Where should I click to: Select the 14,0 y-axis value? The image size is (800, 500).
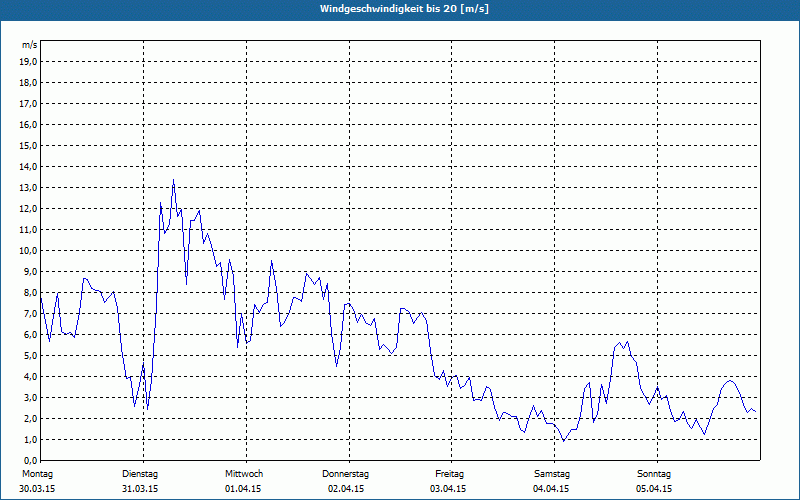pos(30,167)
